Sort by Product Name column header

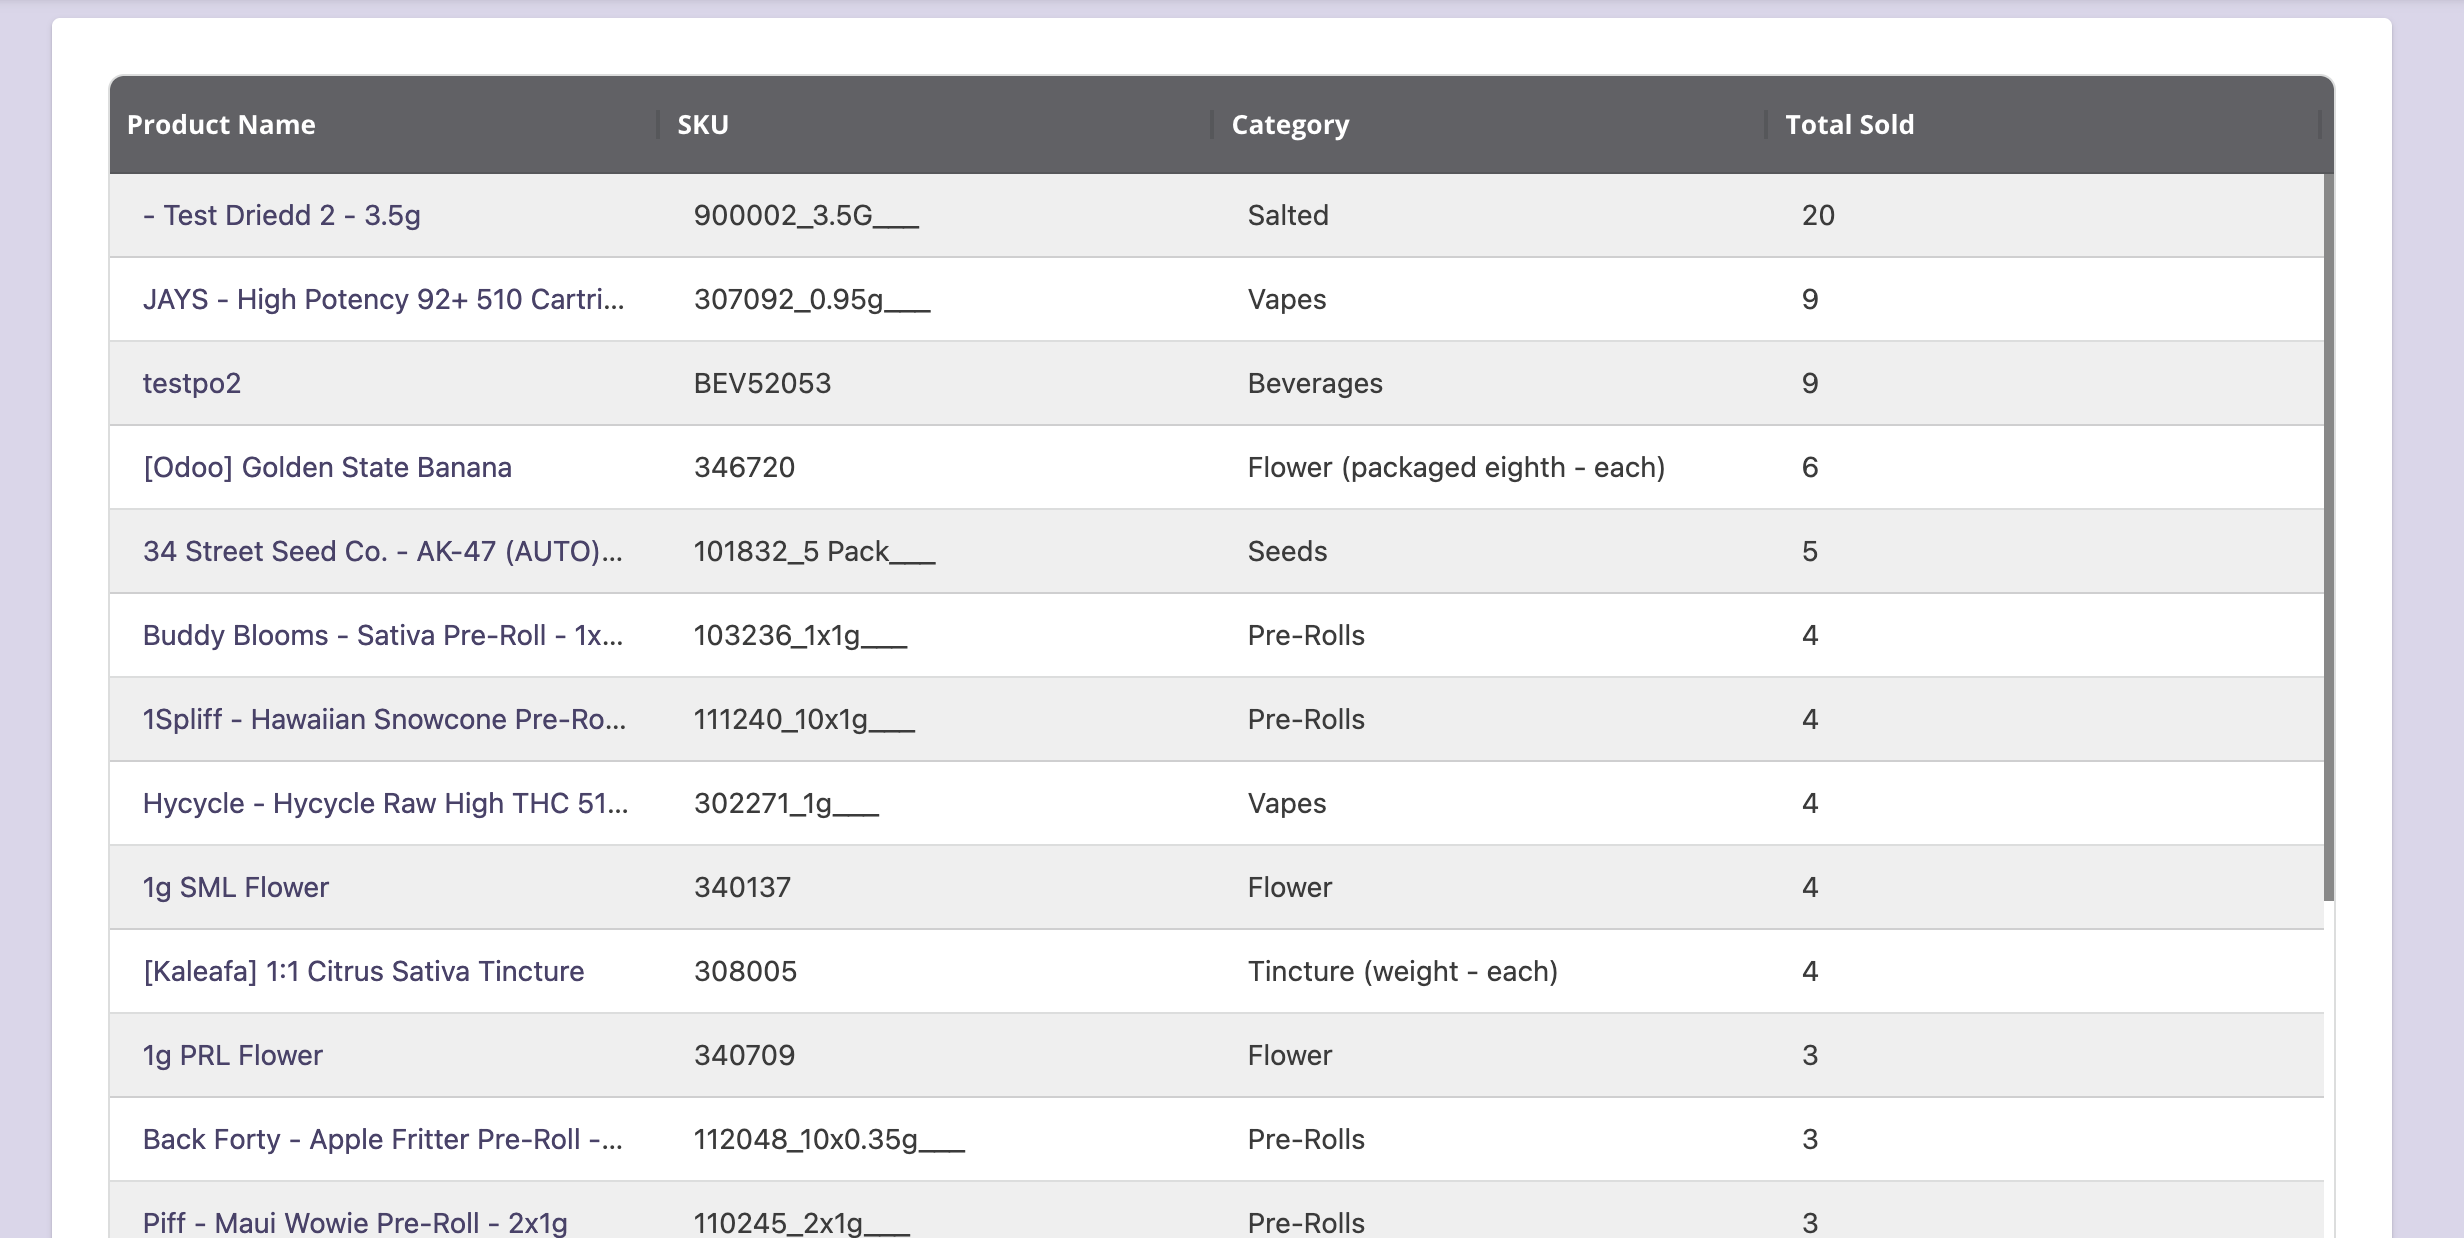221,125
